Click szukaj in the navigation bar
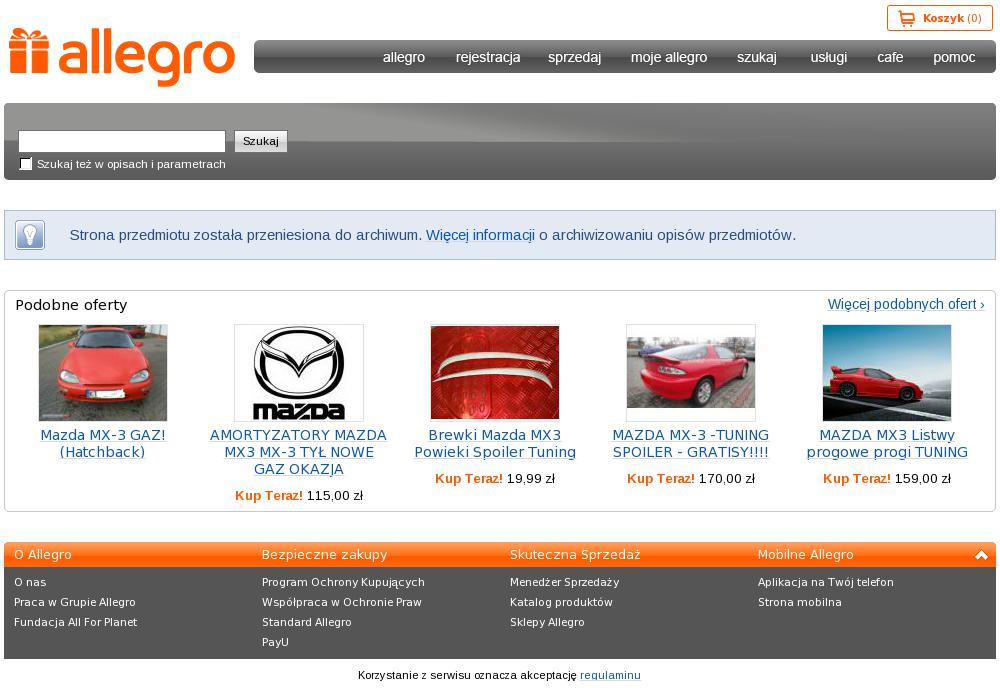 [x=756, y=57]
